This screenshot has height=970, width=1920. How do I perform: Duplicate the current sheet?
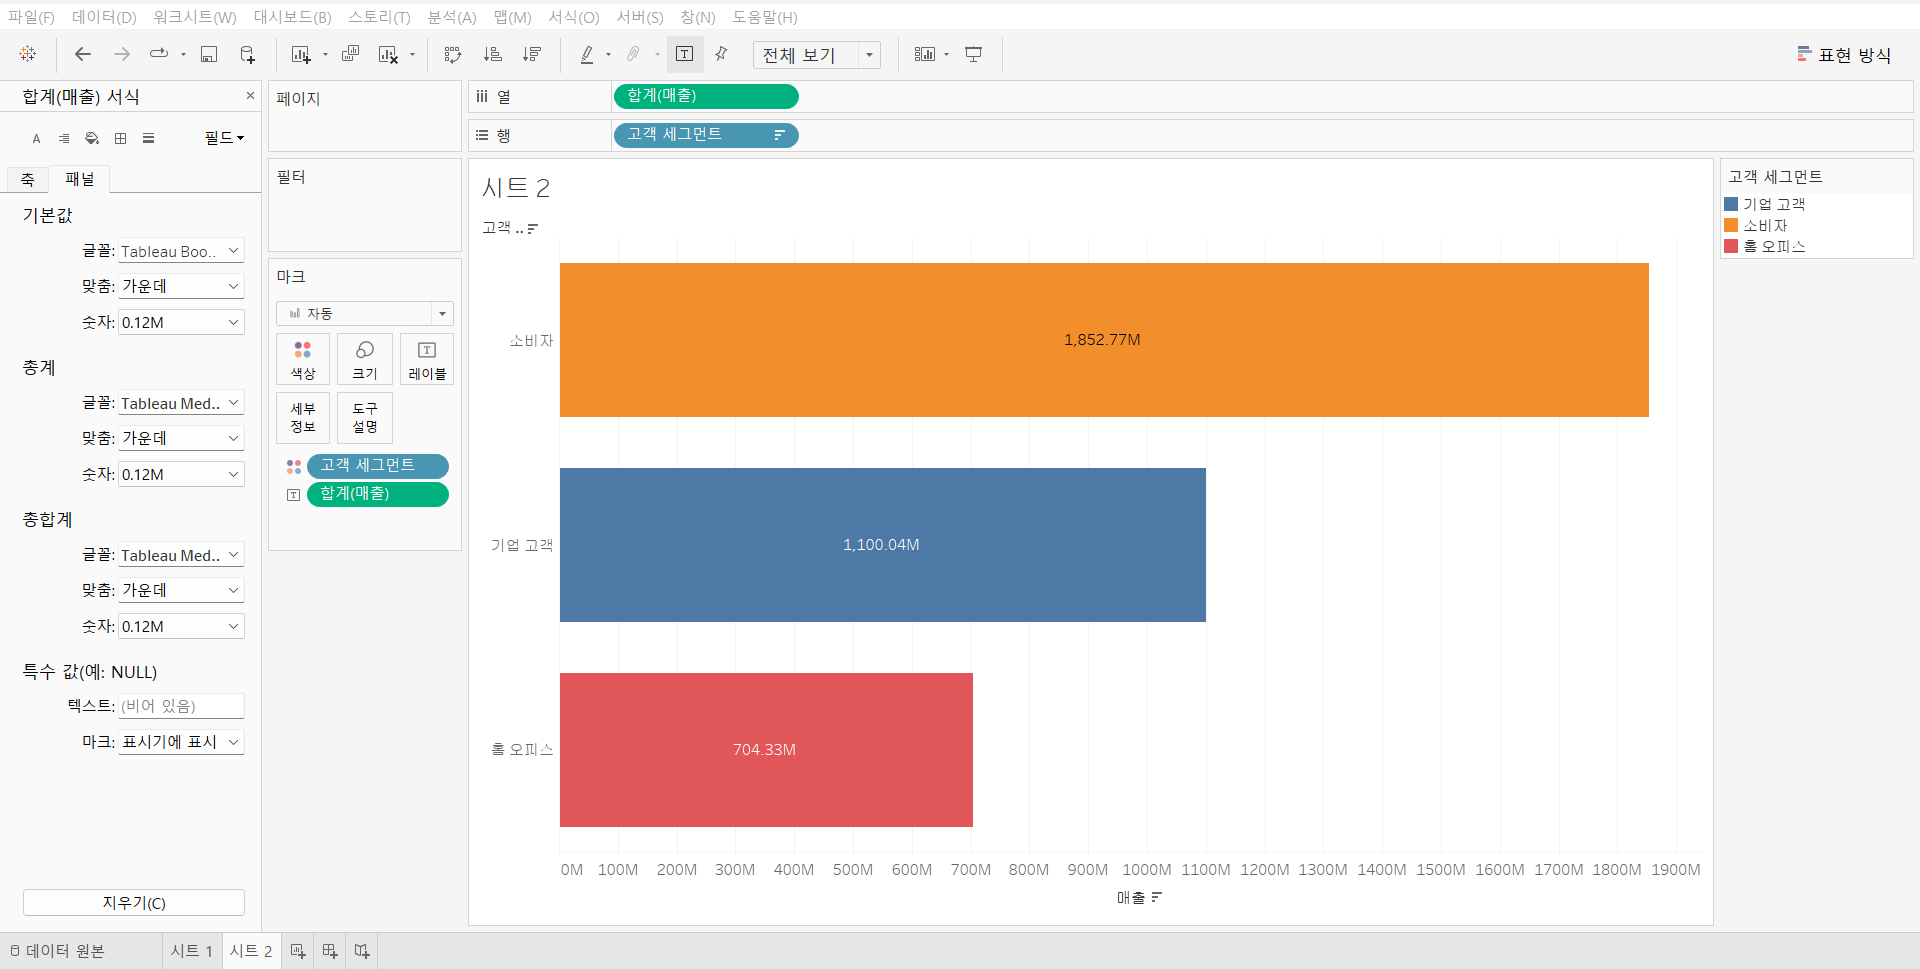click(350, 54)
